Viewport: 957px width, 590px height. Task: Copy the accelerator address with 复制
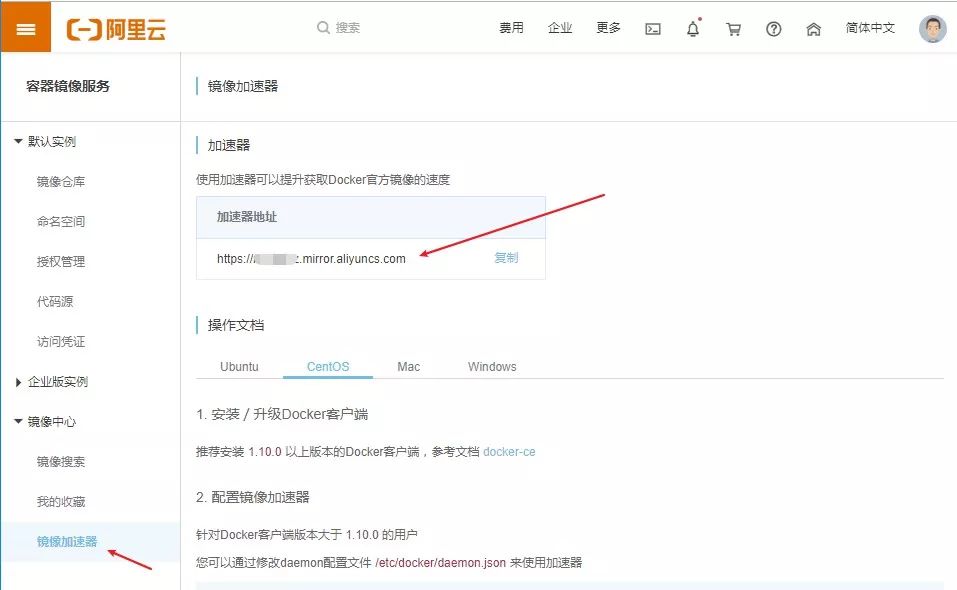tap(506, 258)
